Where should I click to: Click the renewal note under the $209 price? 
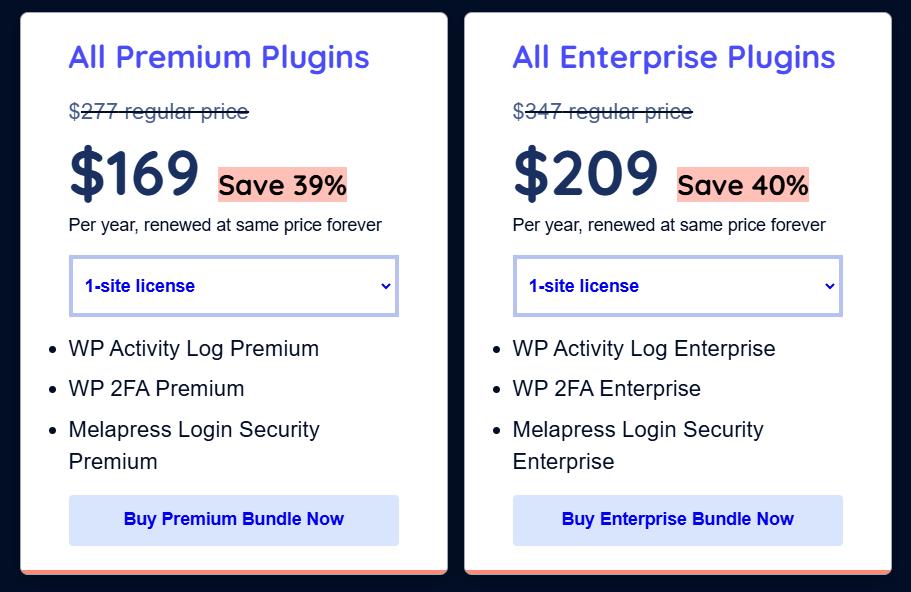[x=669, y=225]
